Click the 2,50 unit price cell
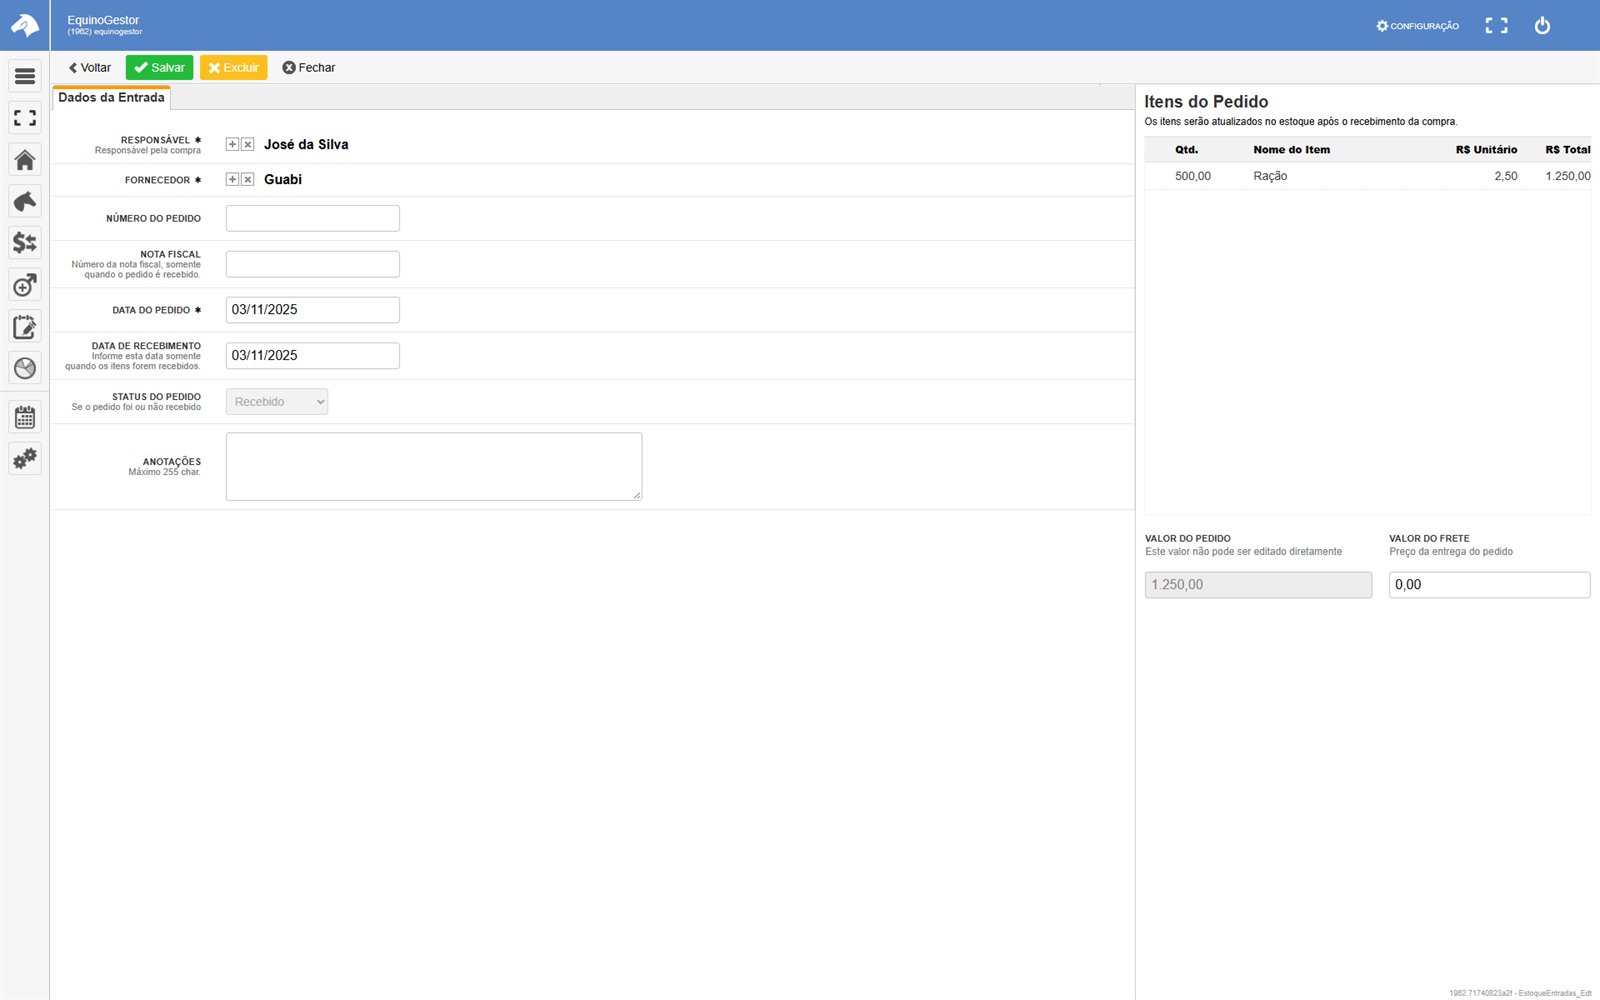Viewport: 1600px width, 1000px height. (x=1506, y=176)
